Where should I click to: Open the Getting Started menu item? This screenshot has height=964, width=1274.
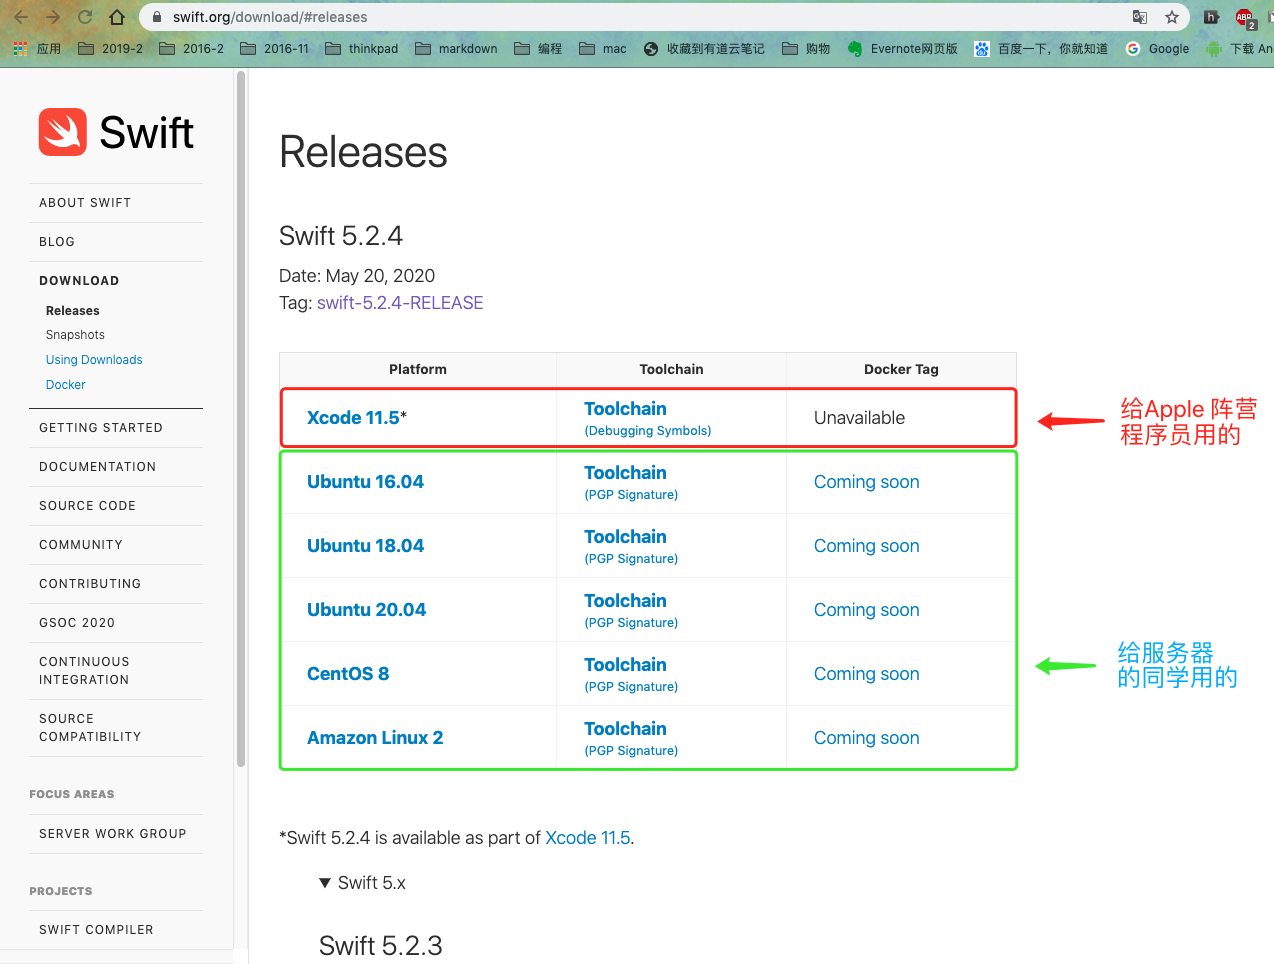coord(101,428)
